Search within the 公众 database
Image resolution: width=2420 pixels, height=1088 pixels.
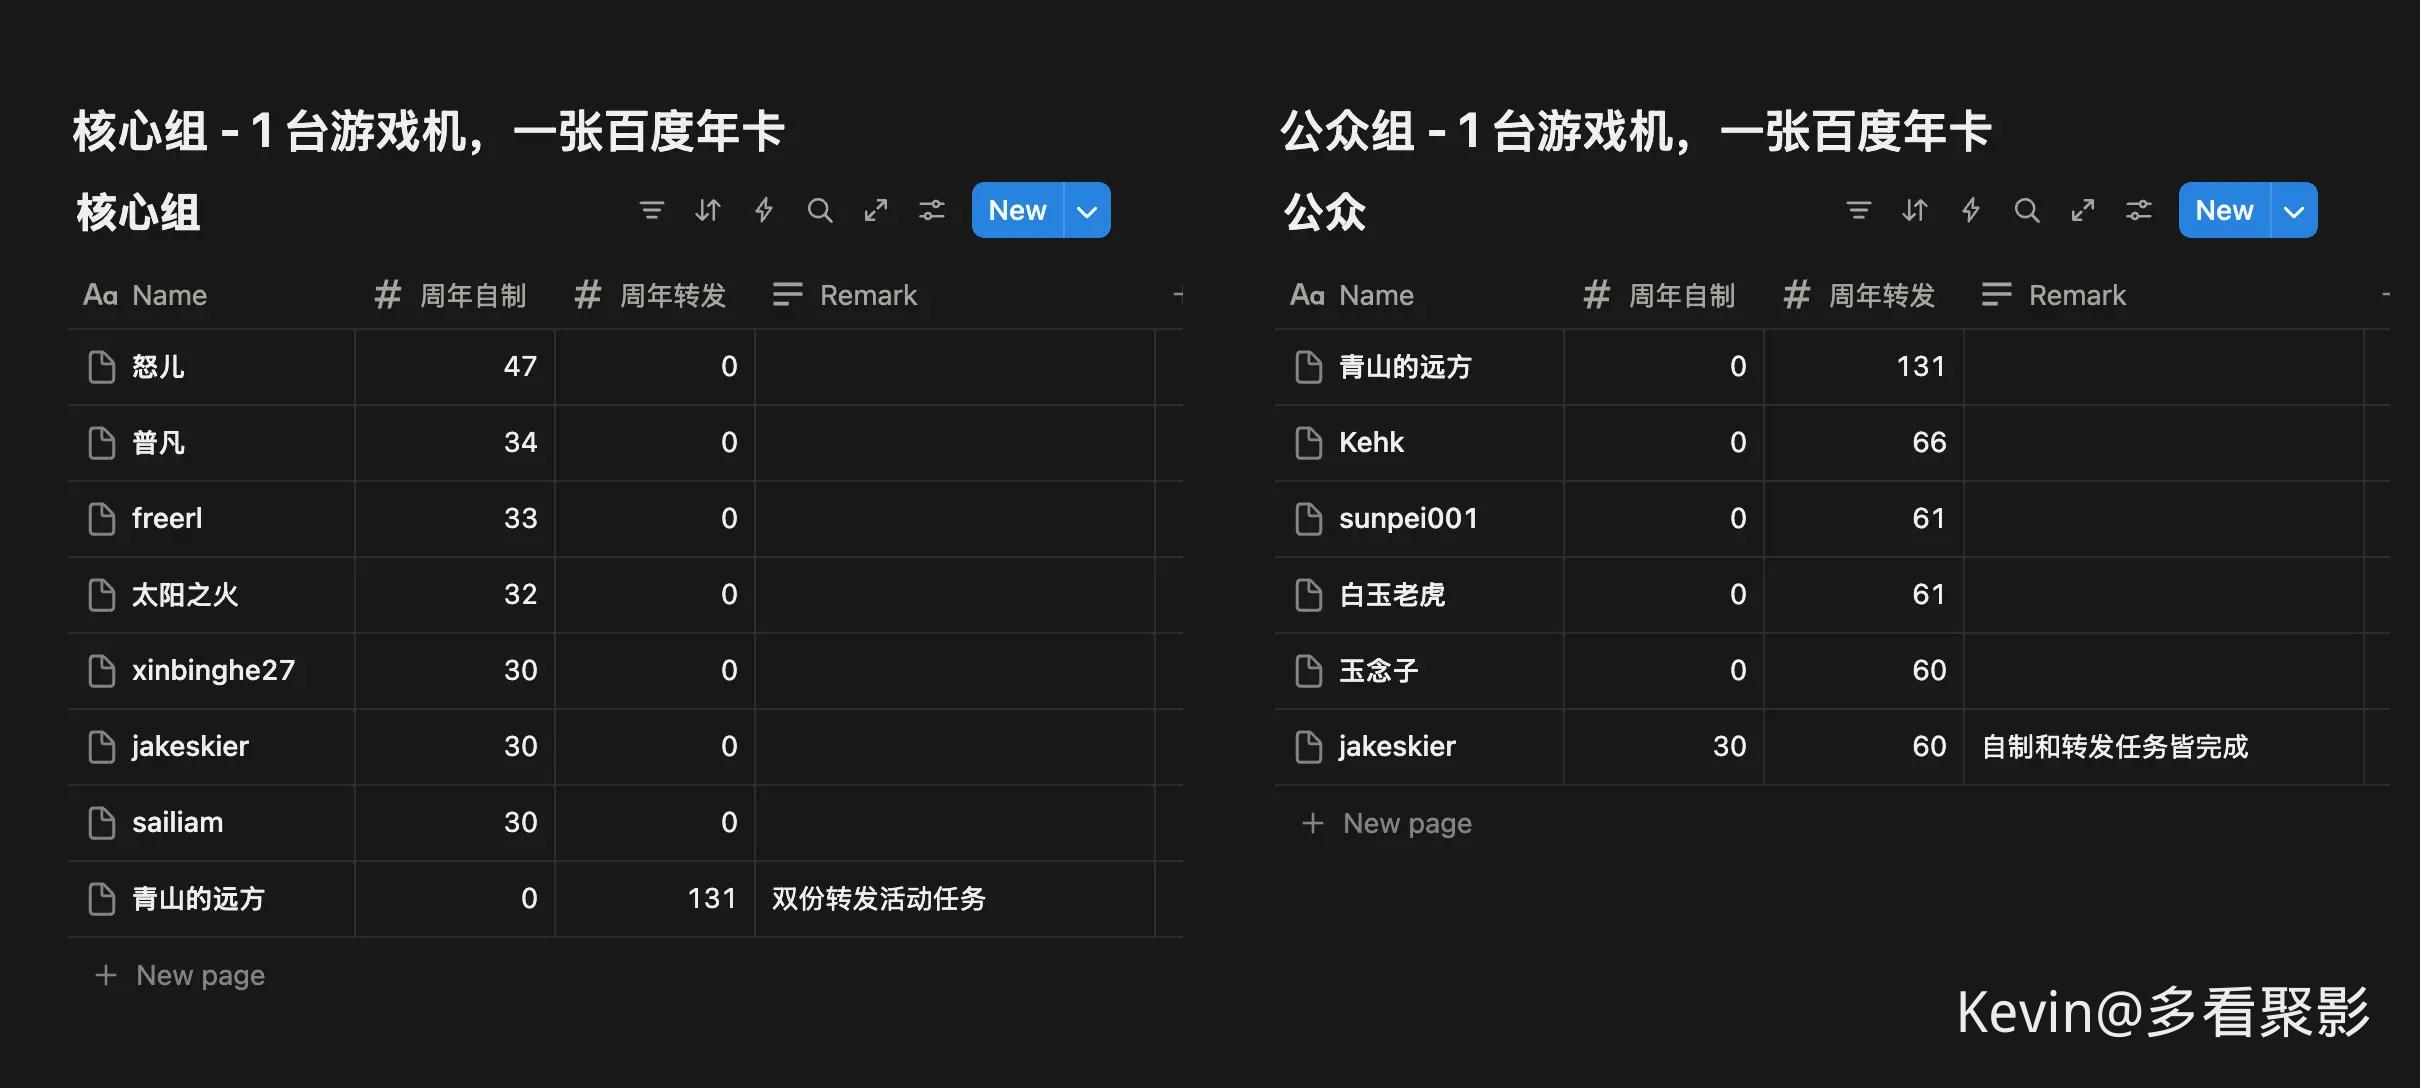point(2027,210)
